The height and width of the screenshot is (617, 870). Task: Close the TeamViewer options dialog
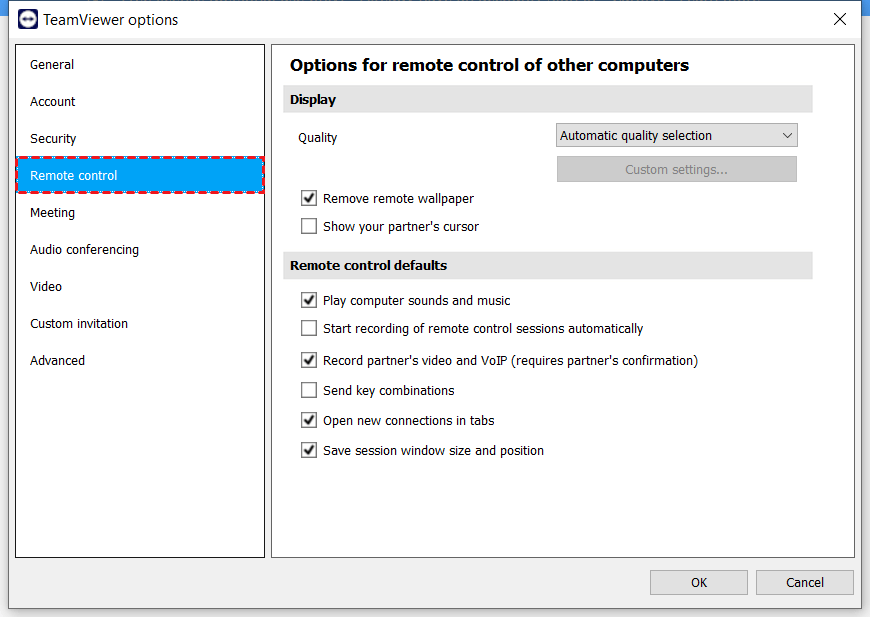pyautogui.click(x=839, y=19)
